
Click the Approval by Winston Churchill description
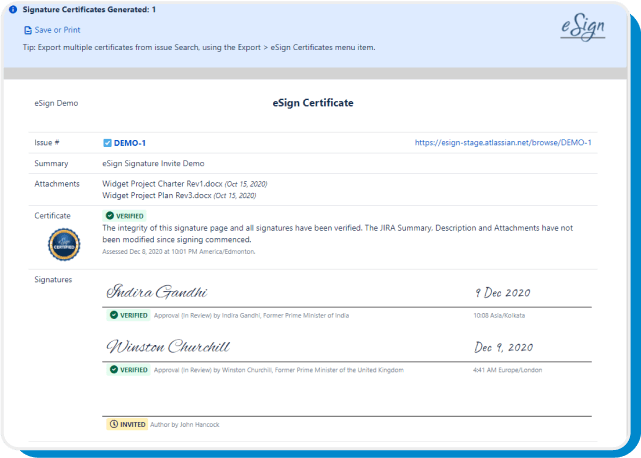click(x=279, y=370)
